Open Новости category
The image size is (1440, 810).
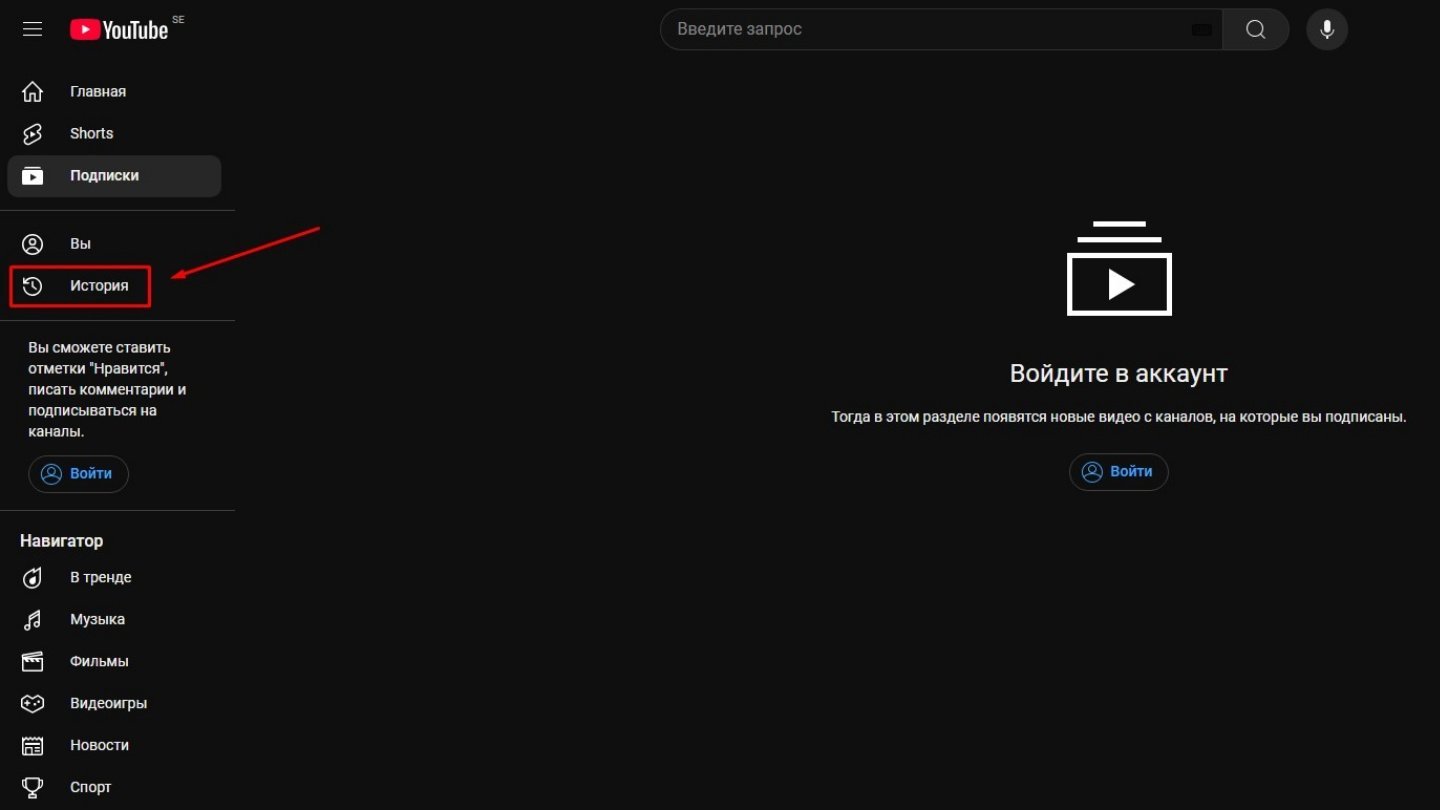point(114,746)
